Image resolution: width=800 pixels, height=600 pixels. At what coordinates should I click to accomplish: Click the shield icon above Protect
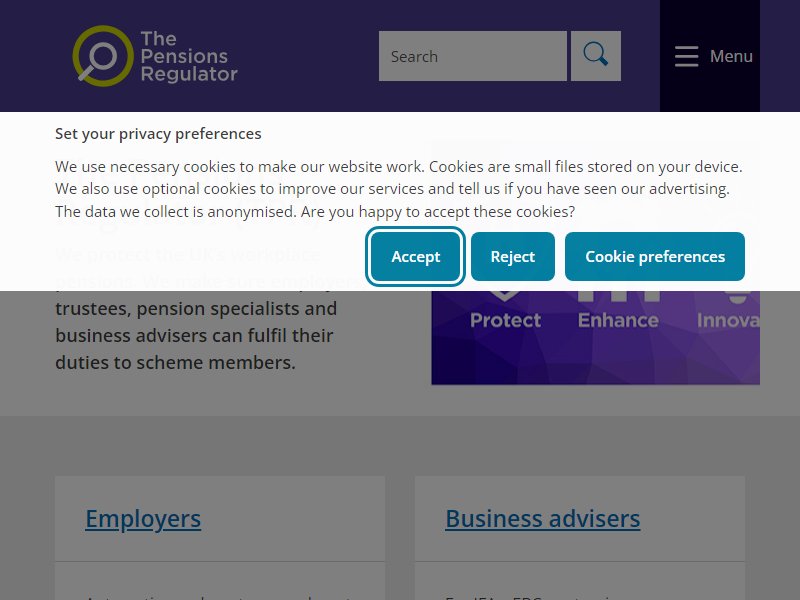[x=505, y=296]
